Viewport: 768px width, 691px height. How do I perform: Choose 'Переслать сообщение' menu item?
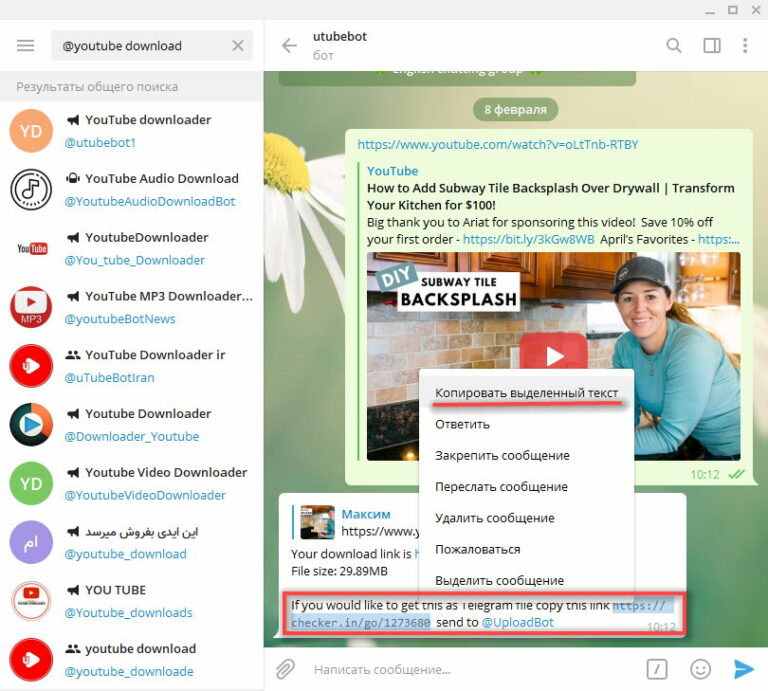coord(527,487)
